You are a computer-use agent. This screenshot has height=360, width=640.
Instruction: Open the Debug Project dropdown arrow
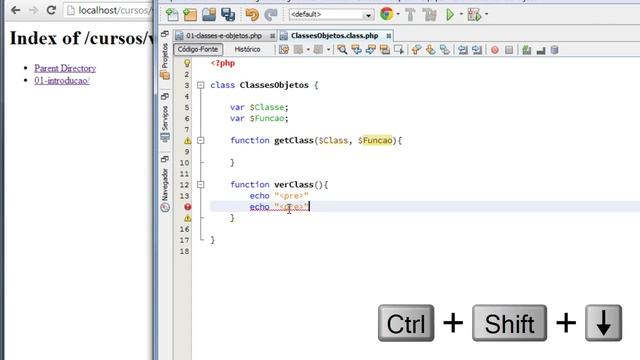pyautogui.click(x=486, y=15)
